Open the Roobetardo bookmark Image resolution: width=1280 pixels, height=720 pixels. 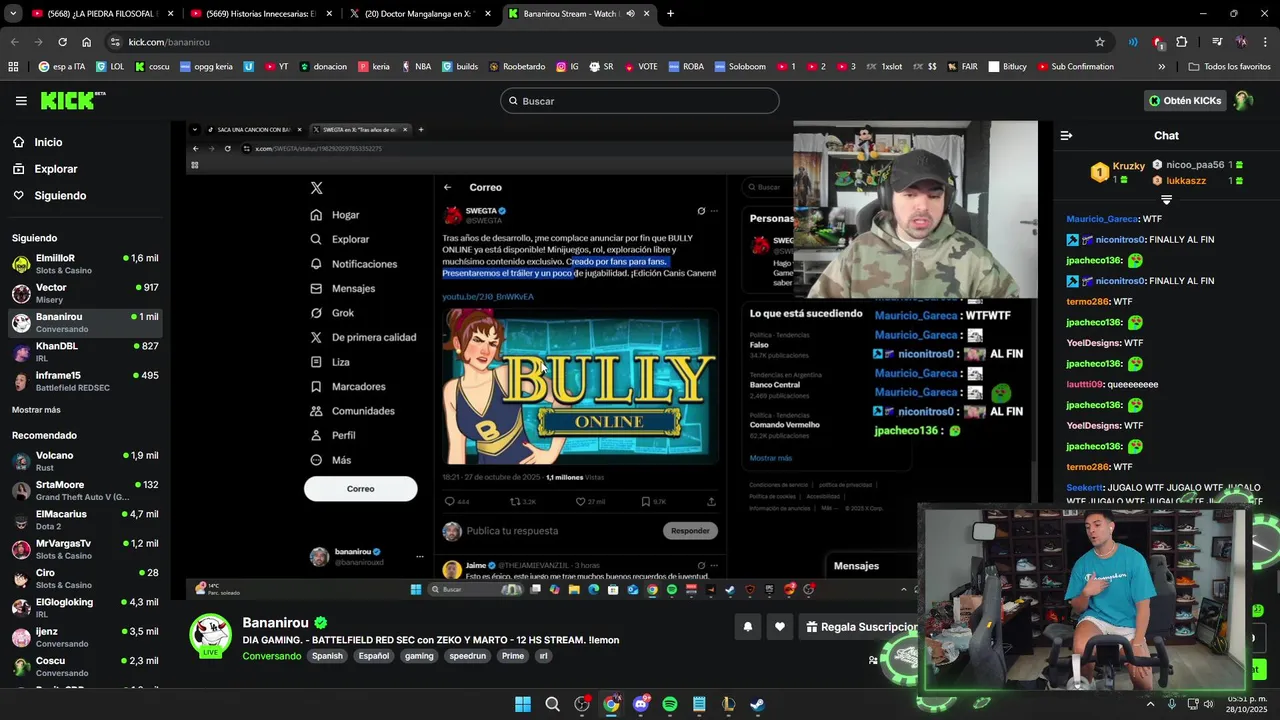517,67
